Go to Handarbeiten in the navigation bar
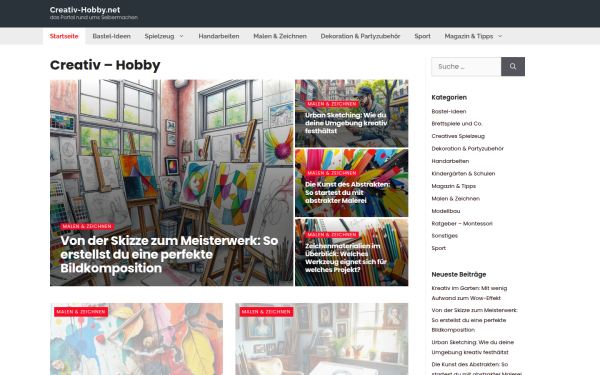The height and width of the screenshot is (375, 600). click(218, 36)
